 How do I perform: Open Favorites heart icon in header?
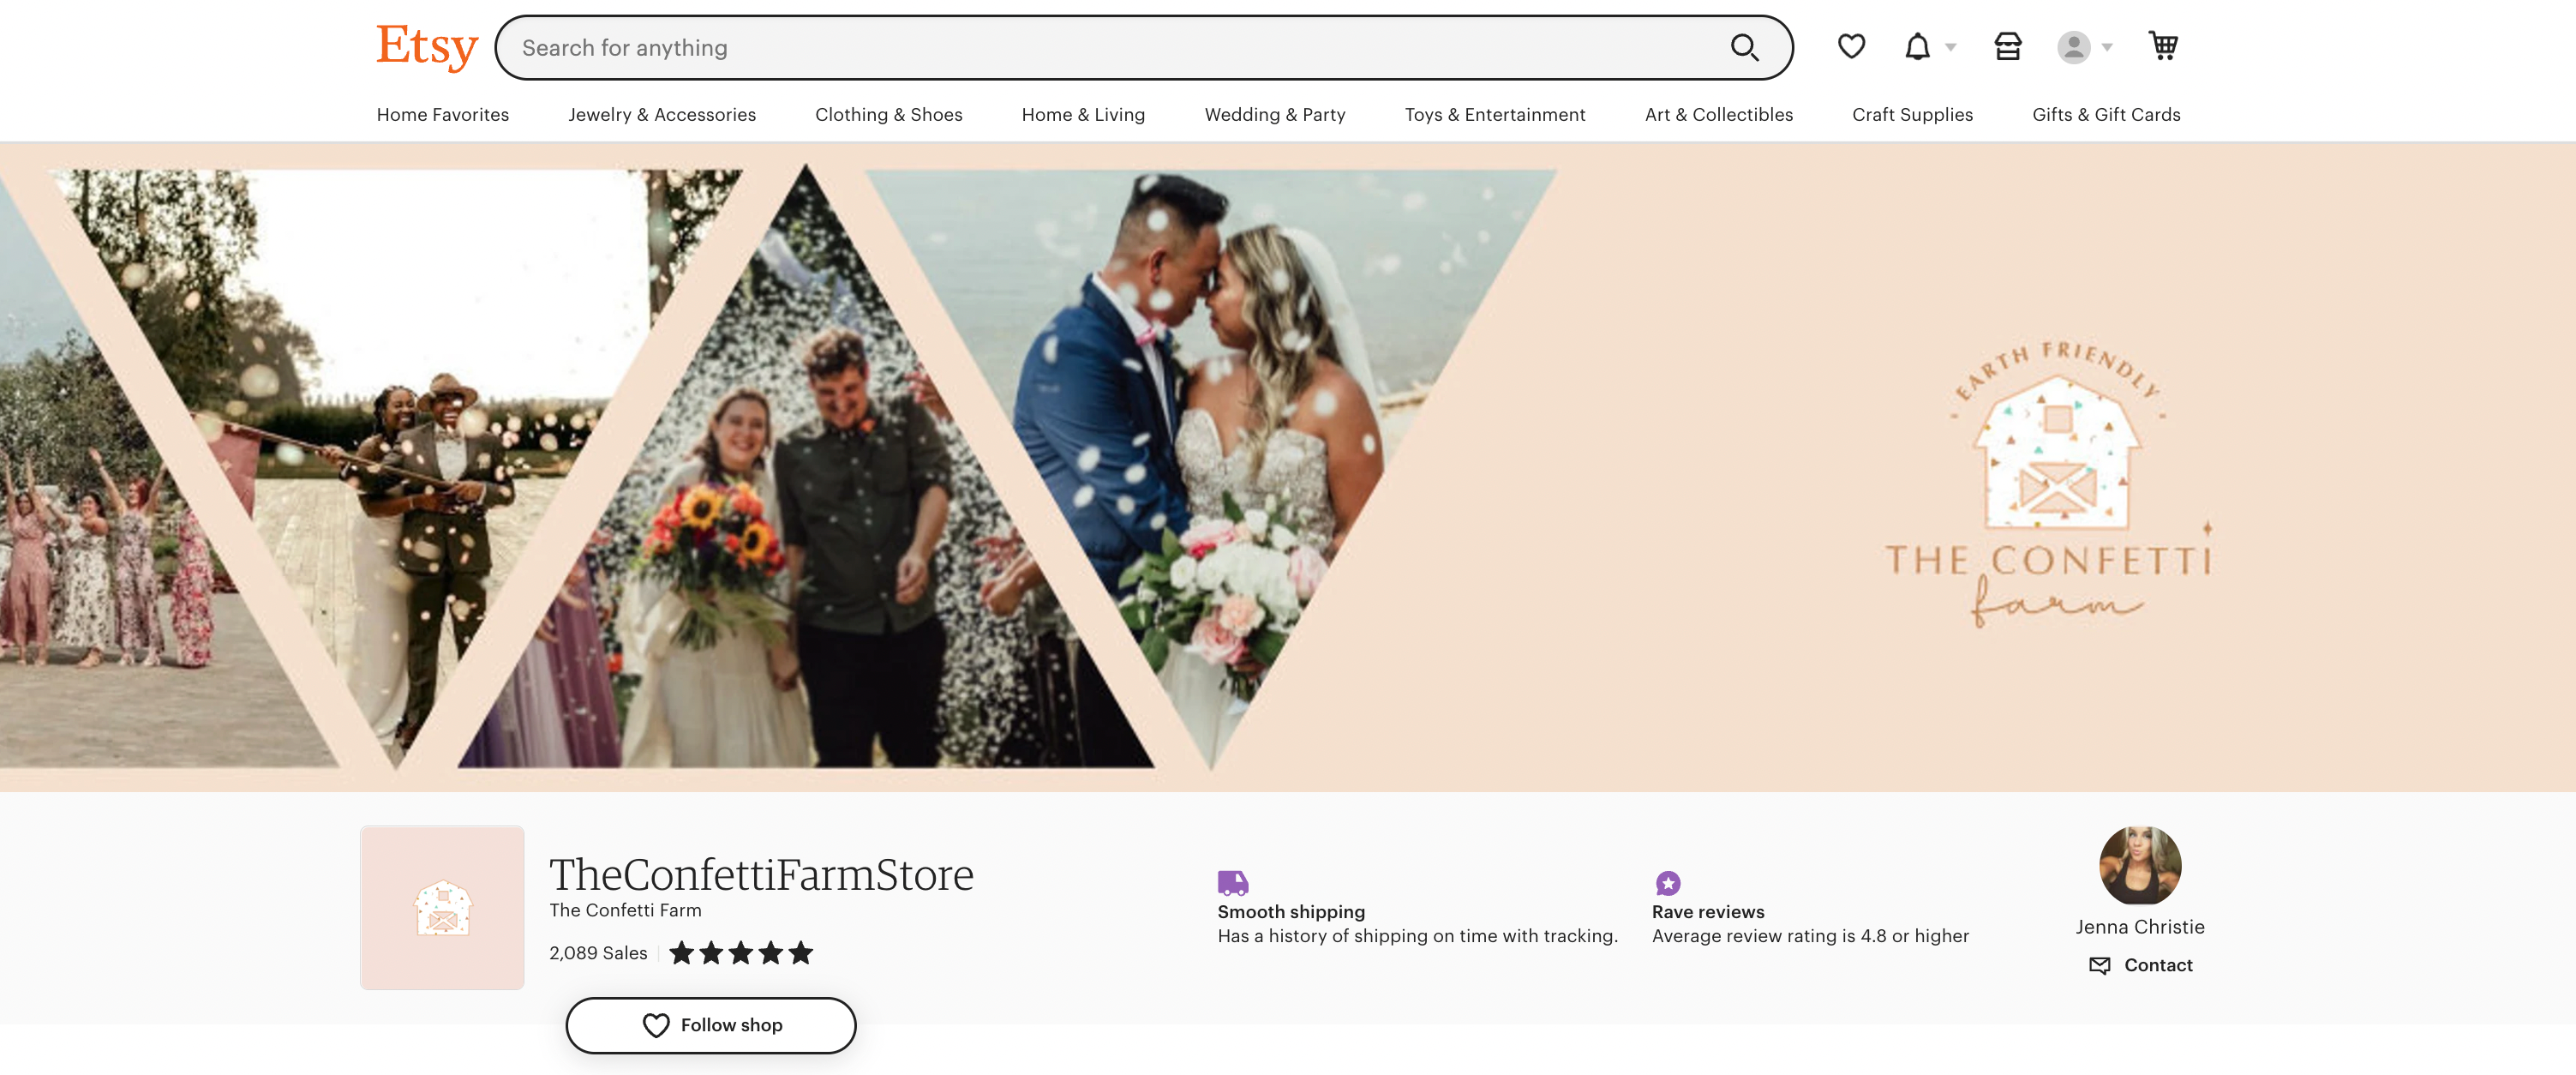(1851, 46)
